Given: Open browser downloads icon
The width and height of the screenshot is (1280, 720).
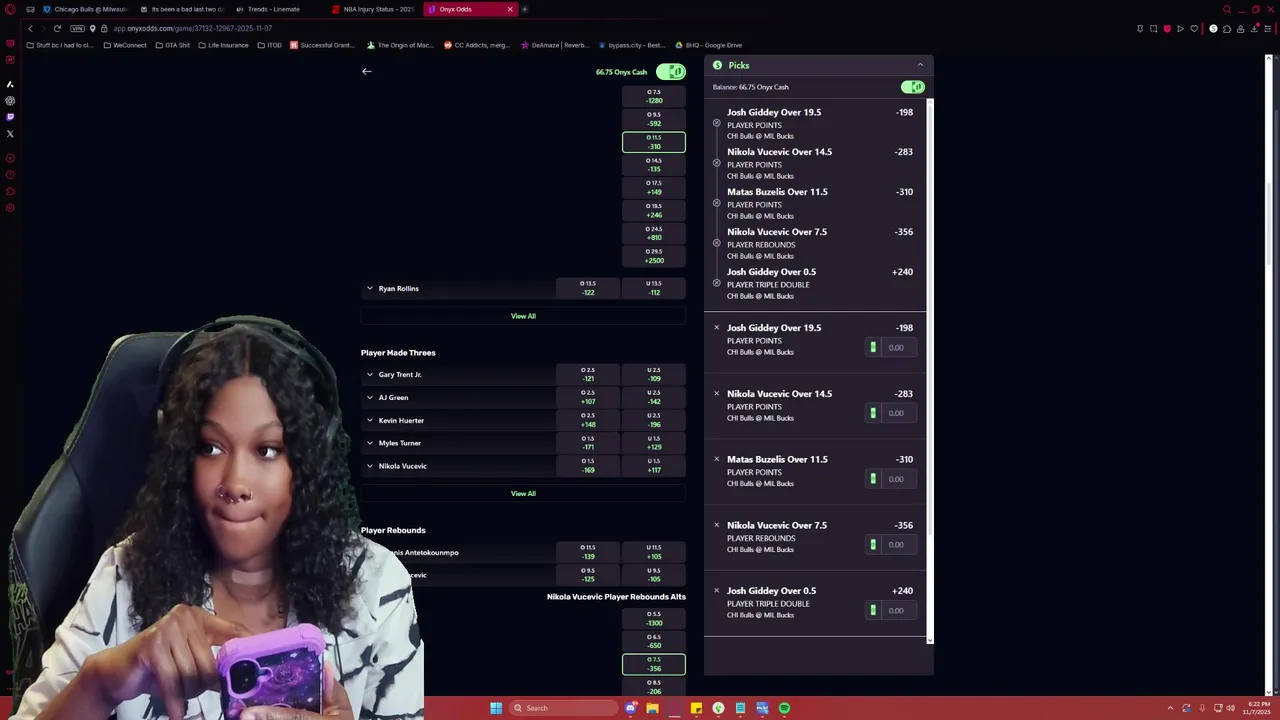Looking at the screenshot, I should pos(1254,29).
